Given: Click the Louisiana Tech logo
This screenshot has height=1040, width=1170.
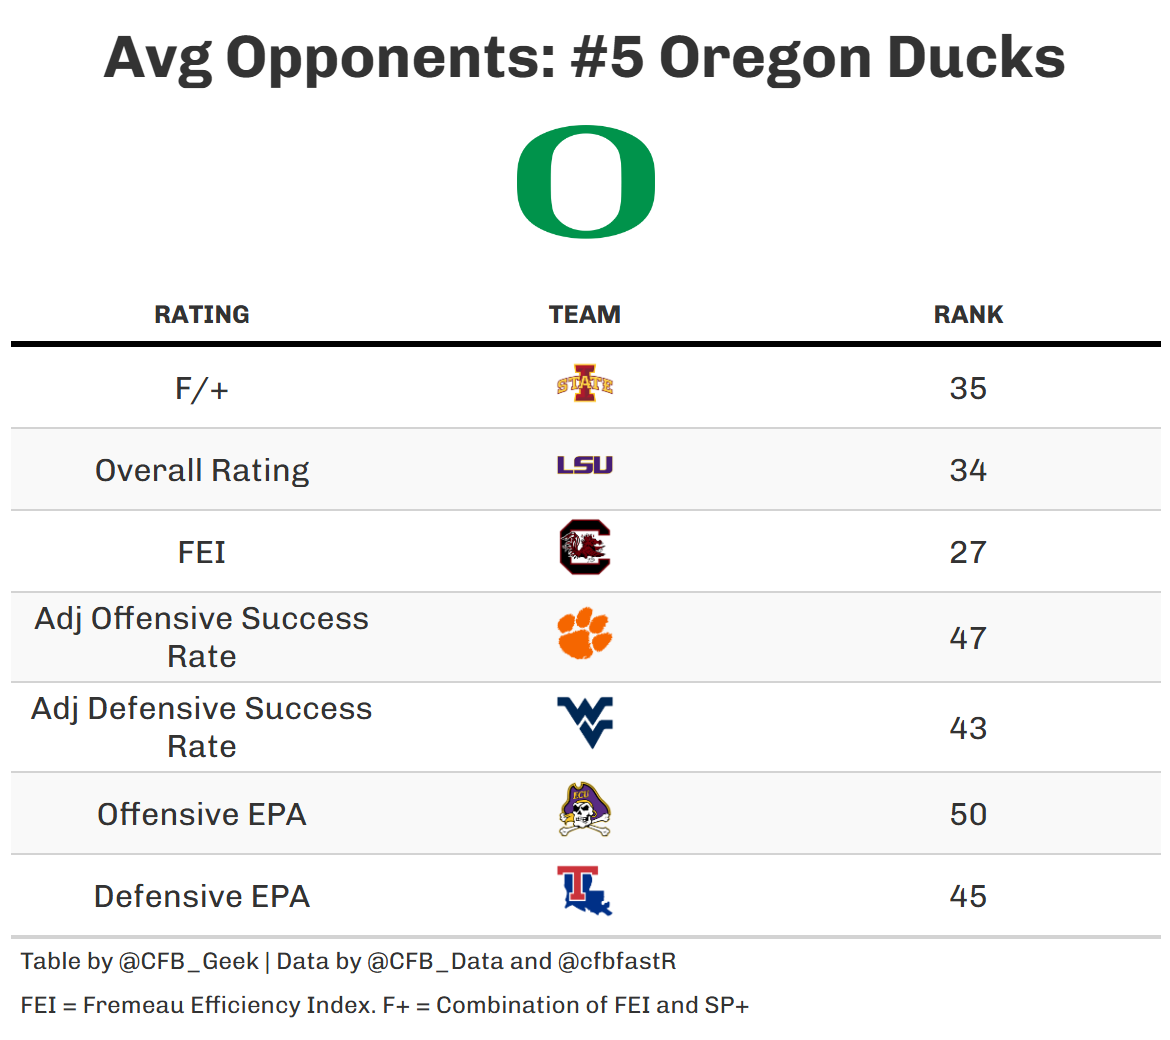Looking at the screenshot, I should click(585, 892).
